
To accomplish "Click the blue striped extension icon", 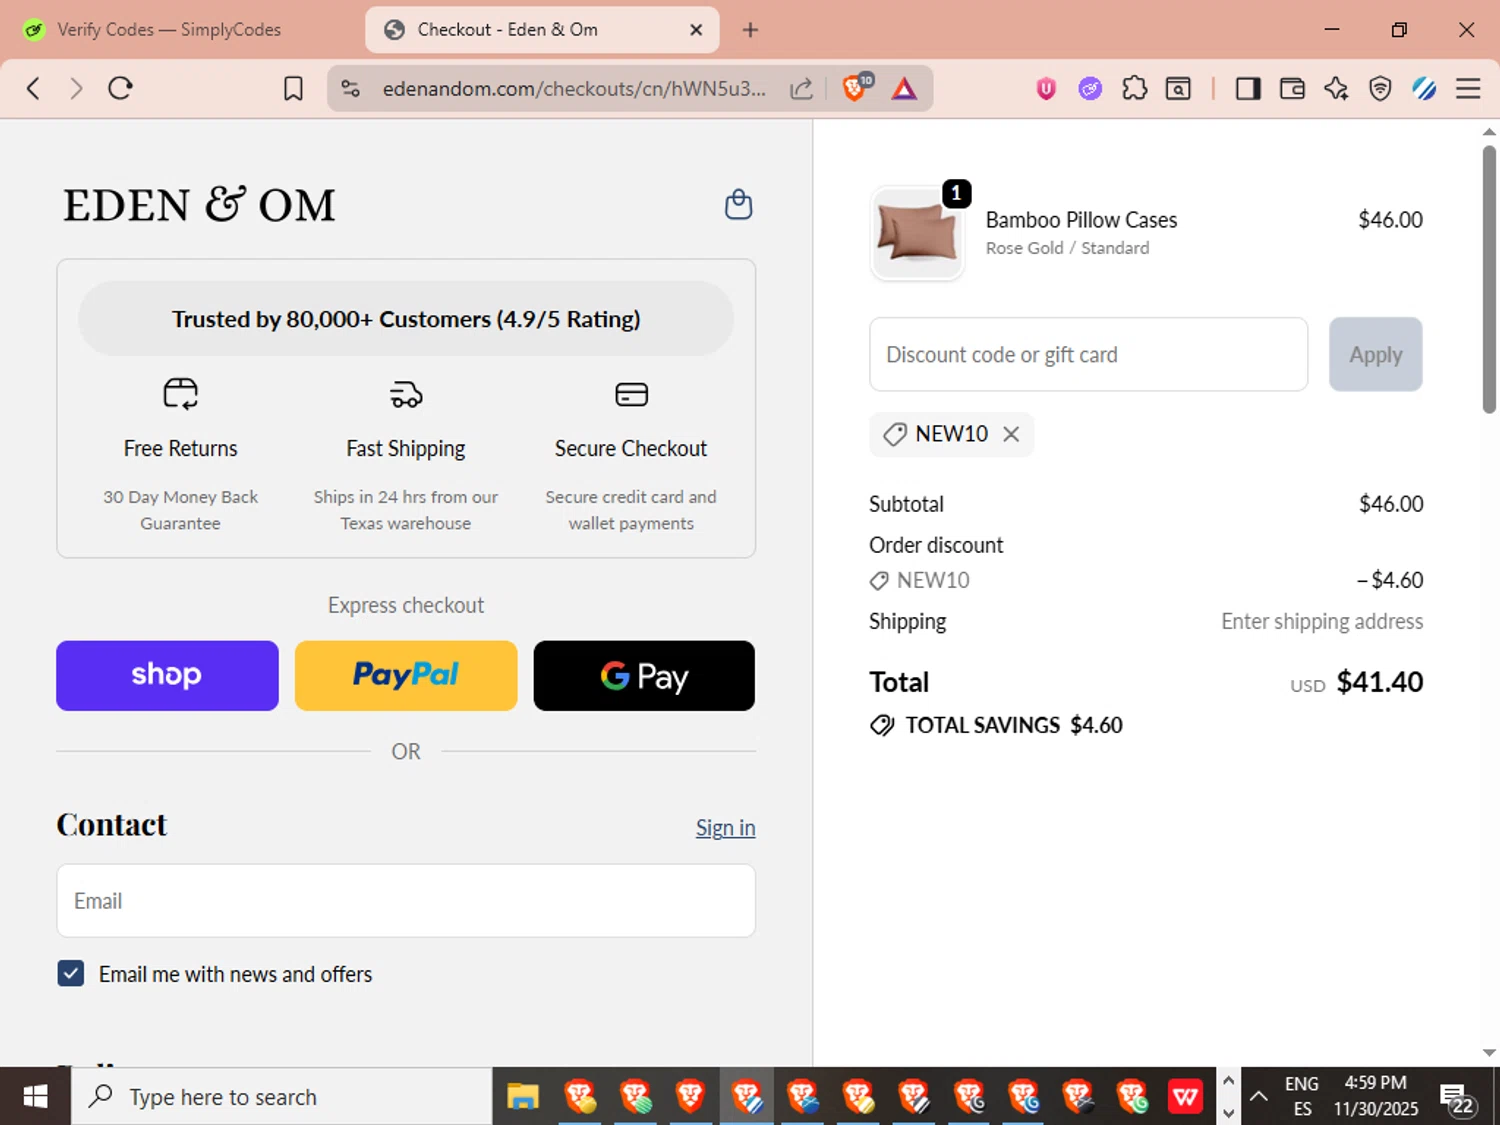I will click(x=1424, y=88).
